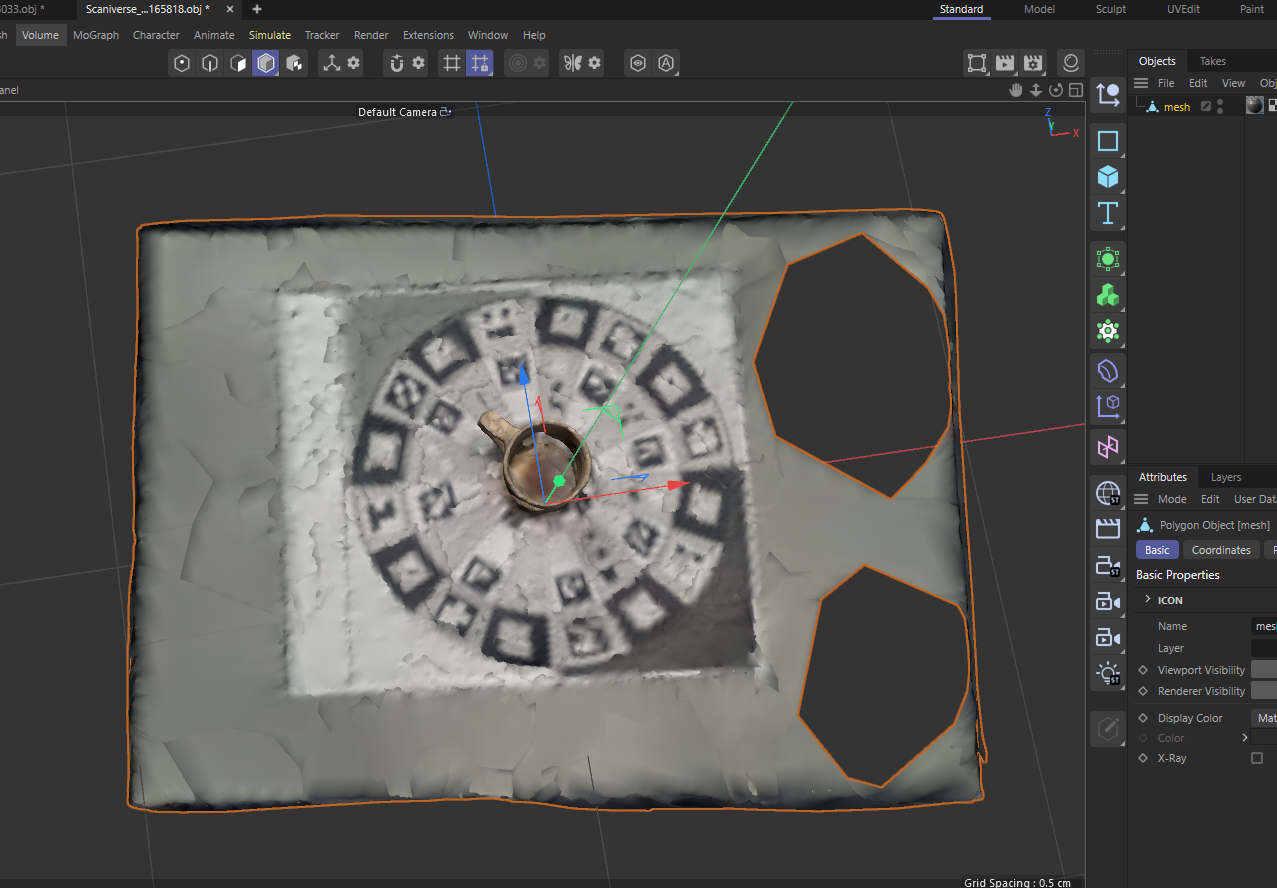The width and height of the screenshot is (1277, 888).
Task: Switch to the Coordinates tab in Attributes
Action: 1221,549
